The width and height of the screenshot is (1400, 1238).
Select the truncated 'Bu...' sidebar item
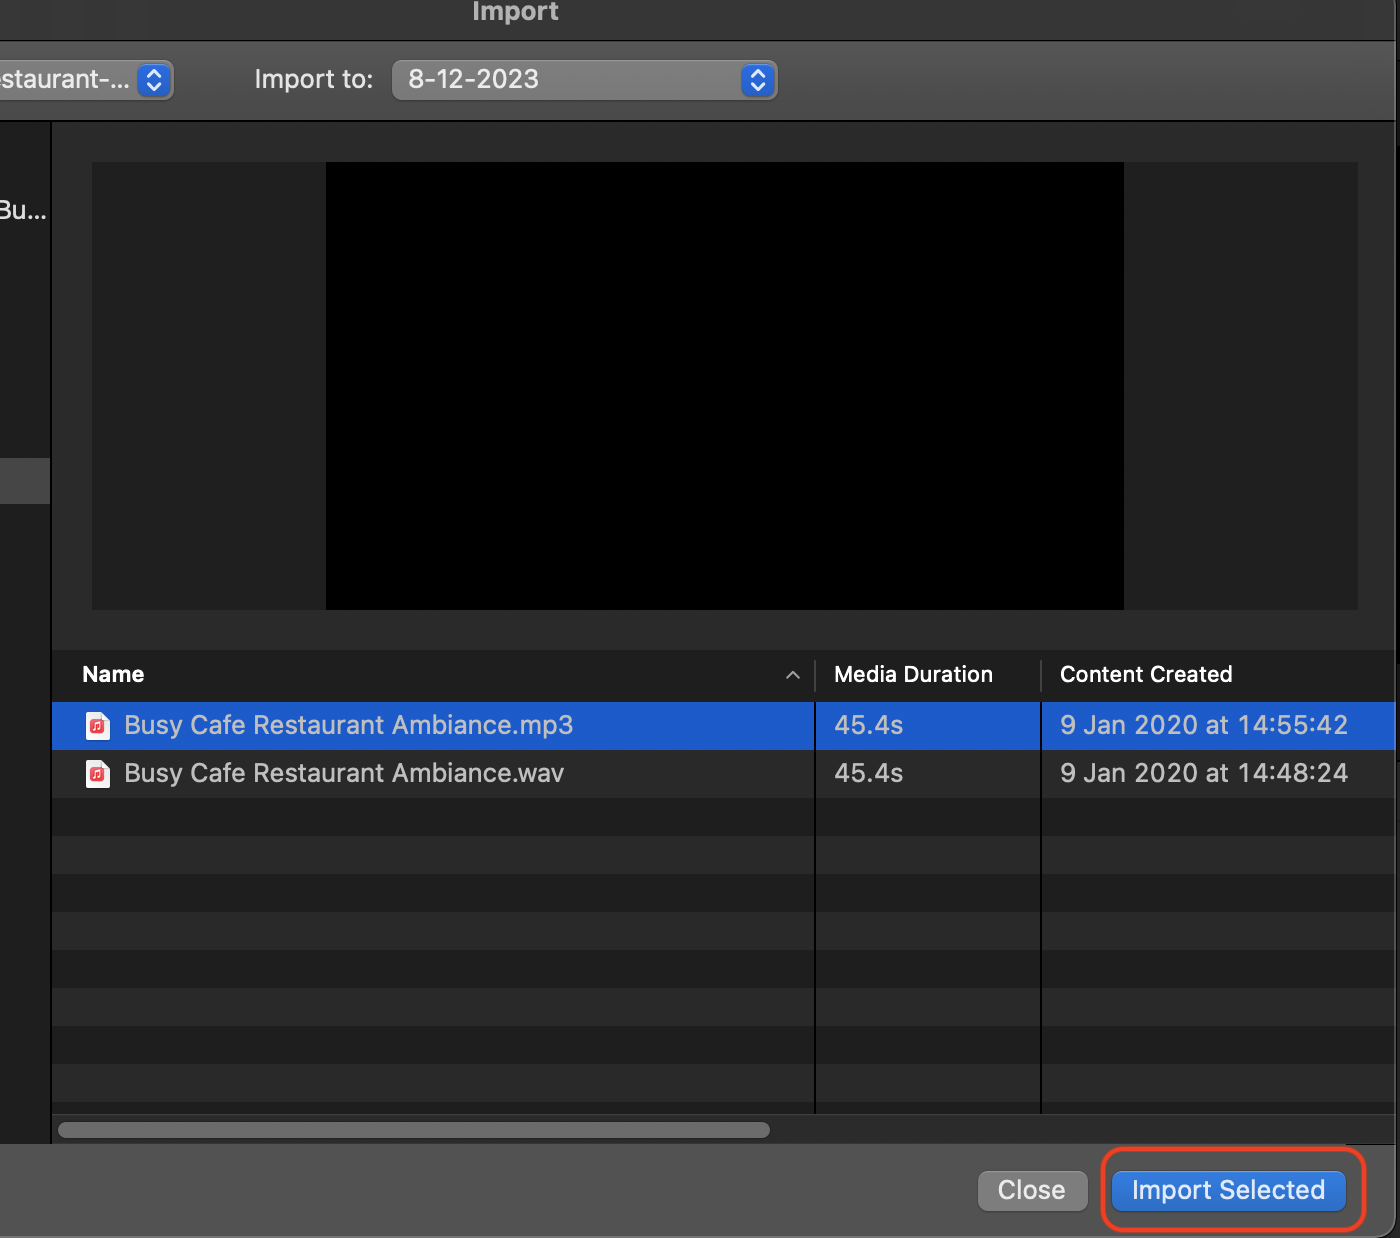point(22,210)
